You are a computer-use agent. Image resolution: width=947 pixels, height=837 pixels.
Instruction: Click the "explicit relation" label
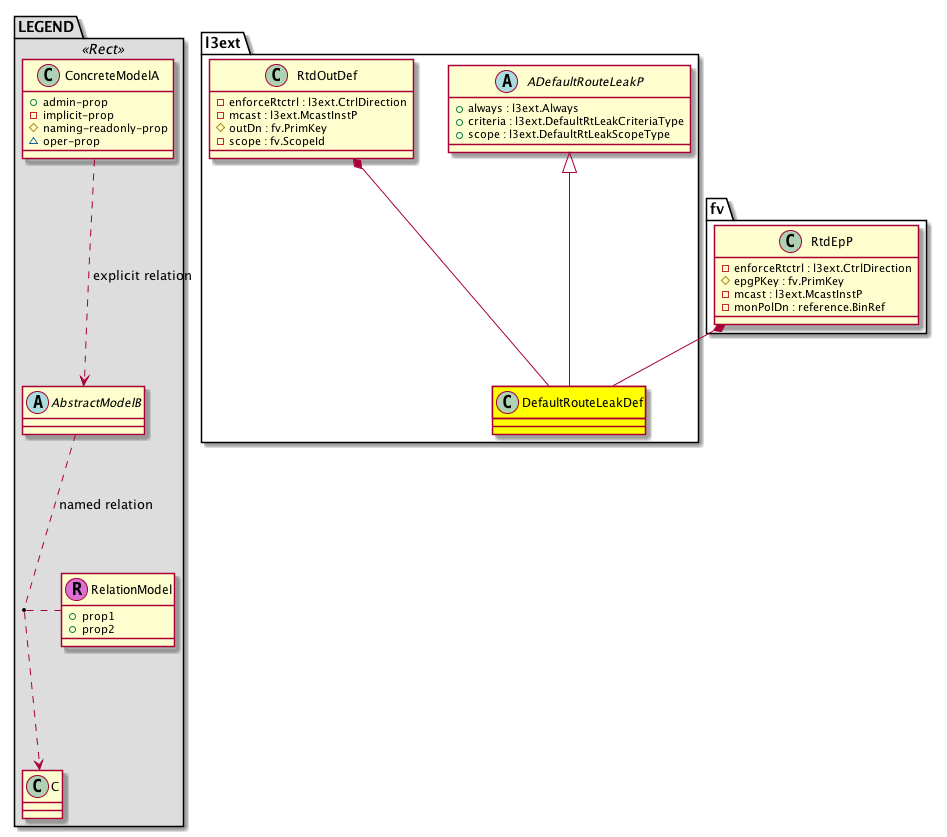pyautogui.click(x=141, y=275)
